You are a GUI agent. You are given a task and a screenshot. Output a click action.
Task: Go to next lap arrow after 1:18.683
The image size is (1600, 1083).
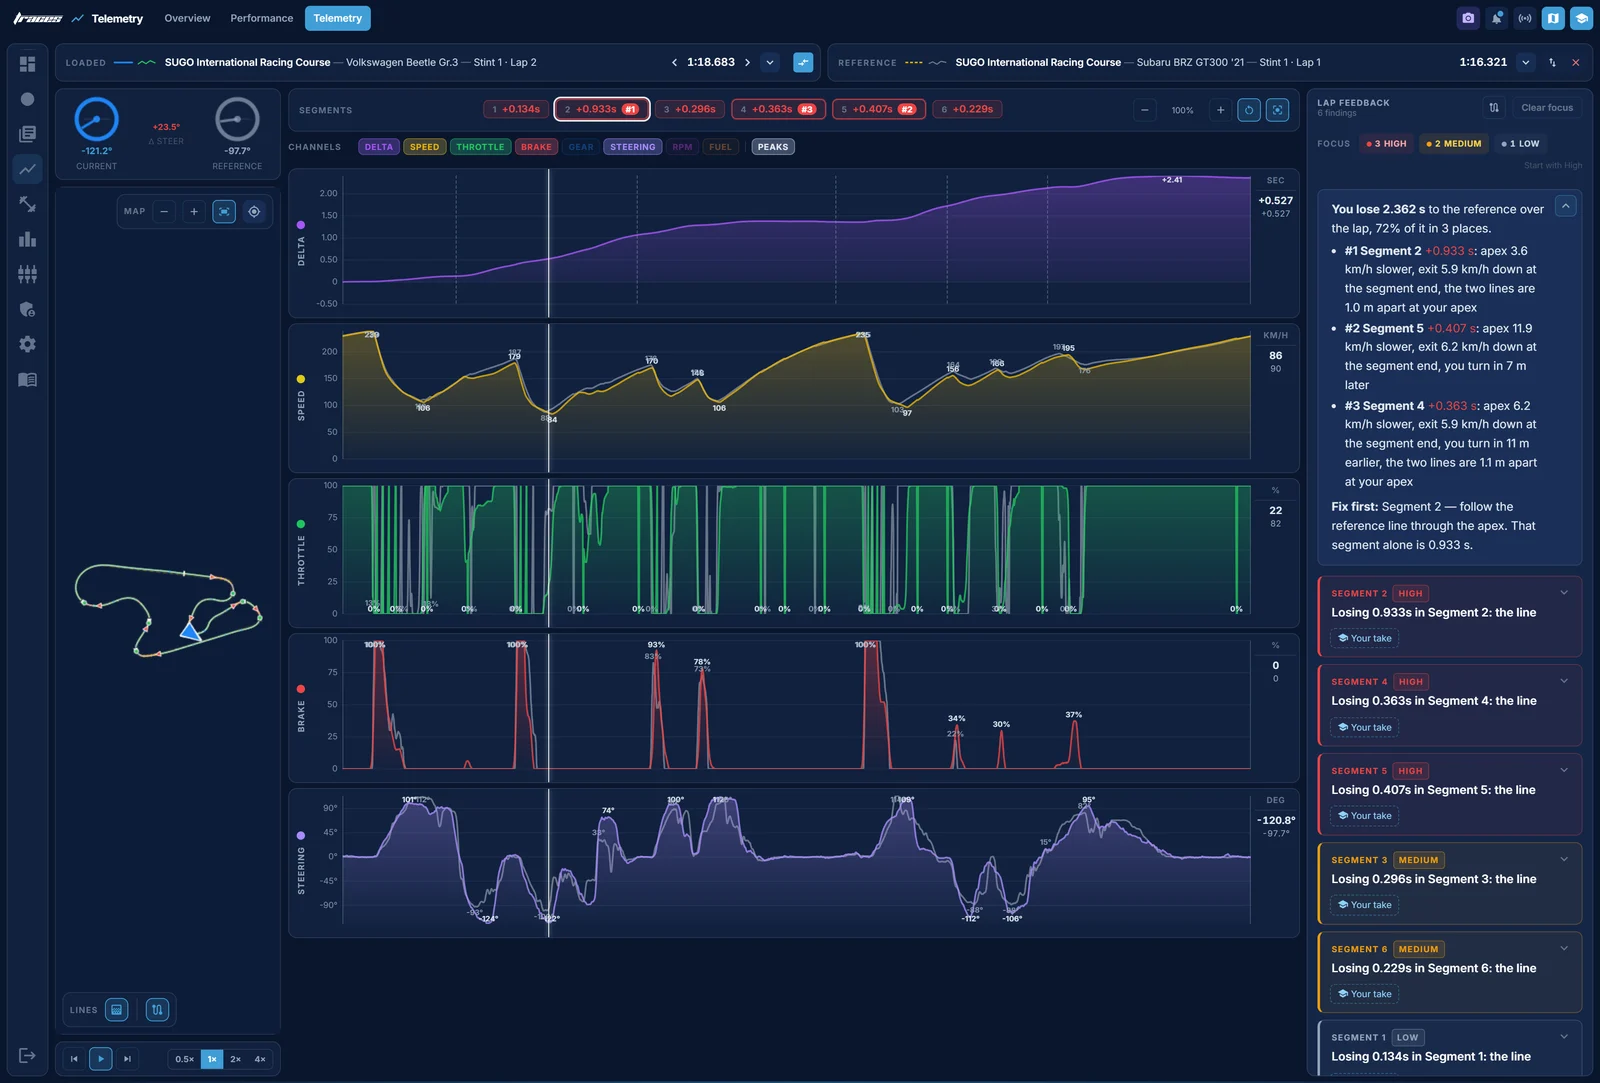(x=747, y=62)
